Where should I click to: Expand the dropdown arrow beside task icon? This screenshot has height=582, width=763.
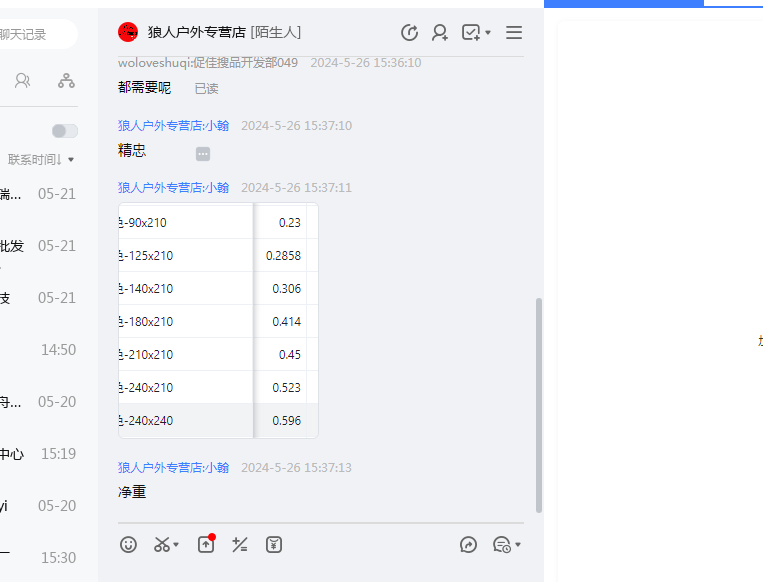(x=488, y=33)
